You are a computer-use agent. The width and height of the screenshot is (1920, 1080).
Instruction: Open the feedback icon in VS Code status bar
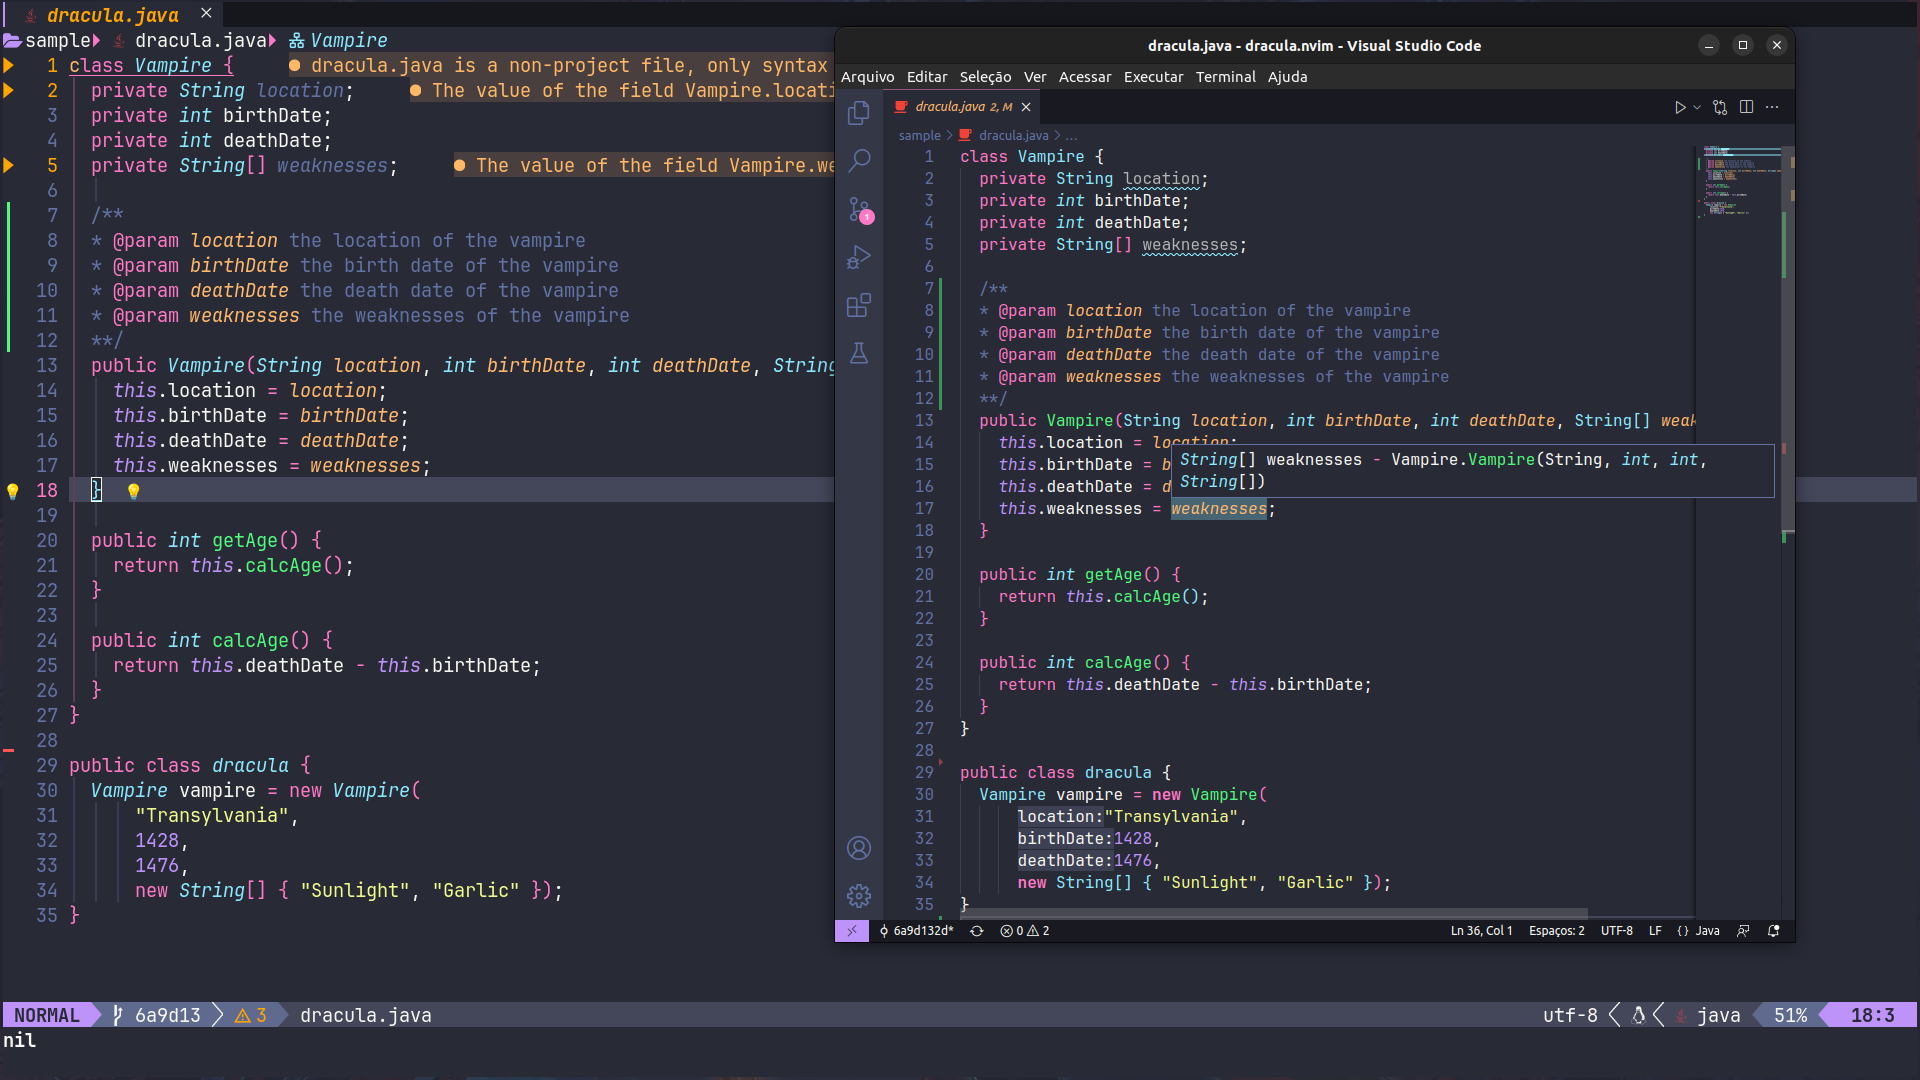click(x=1743, y=931)
